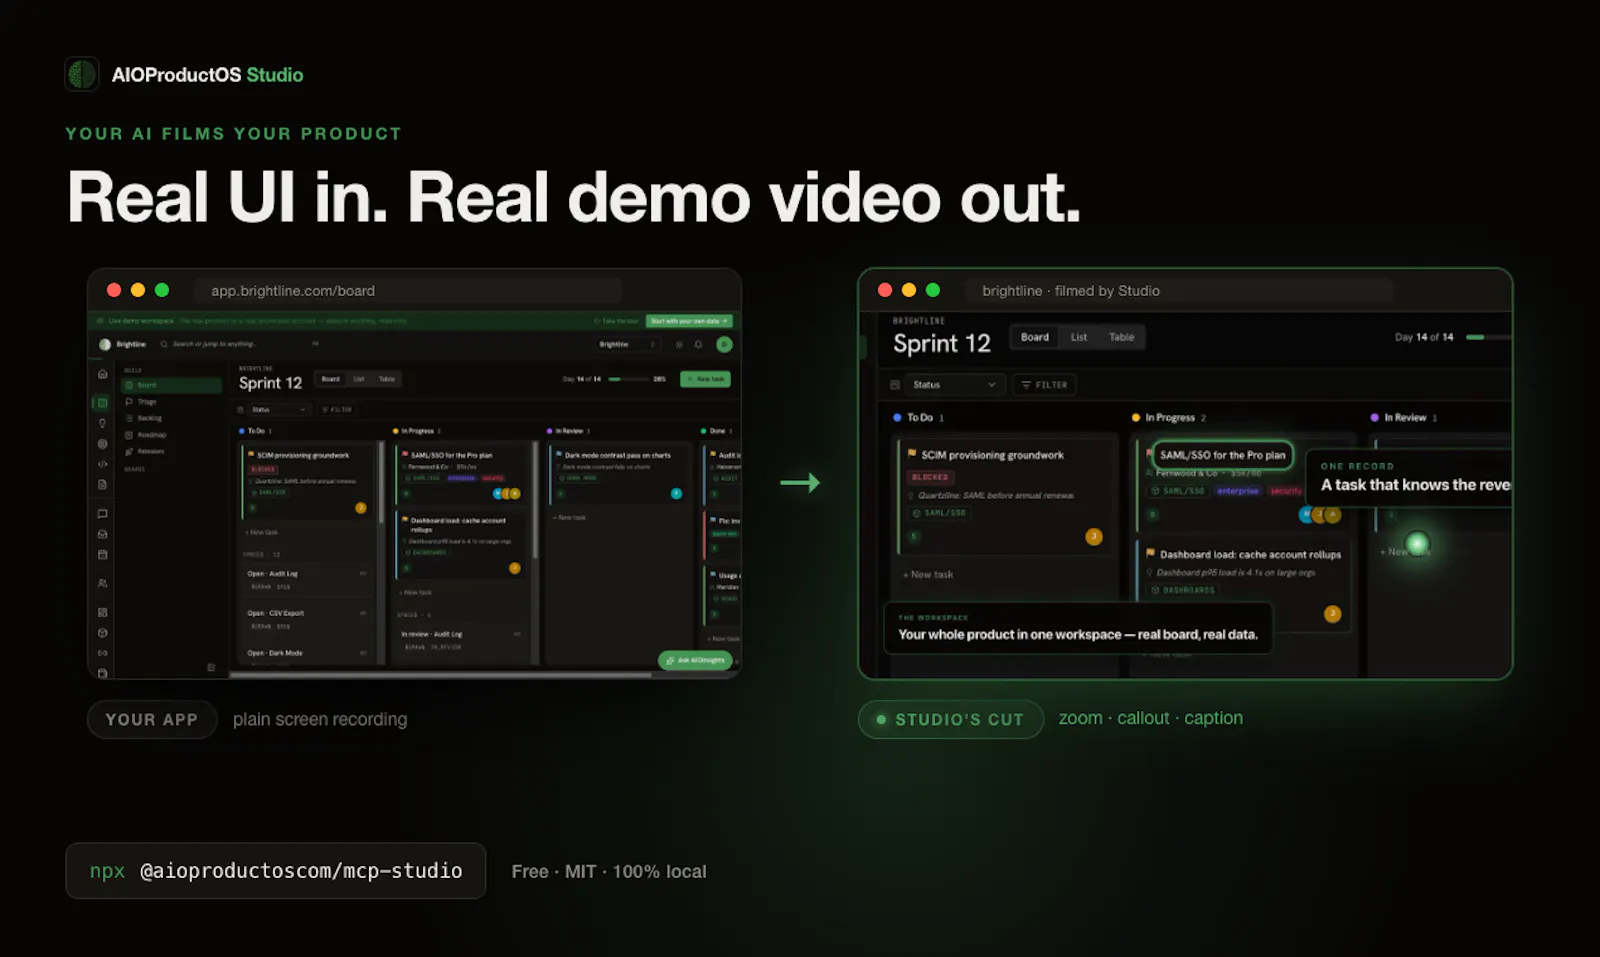
Task: Open the Status dropdown in the app.brightline.com window
Action: pos(278,409)
